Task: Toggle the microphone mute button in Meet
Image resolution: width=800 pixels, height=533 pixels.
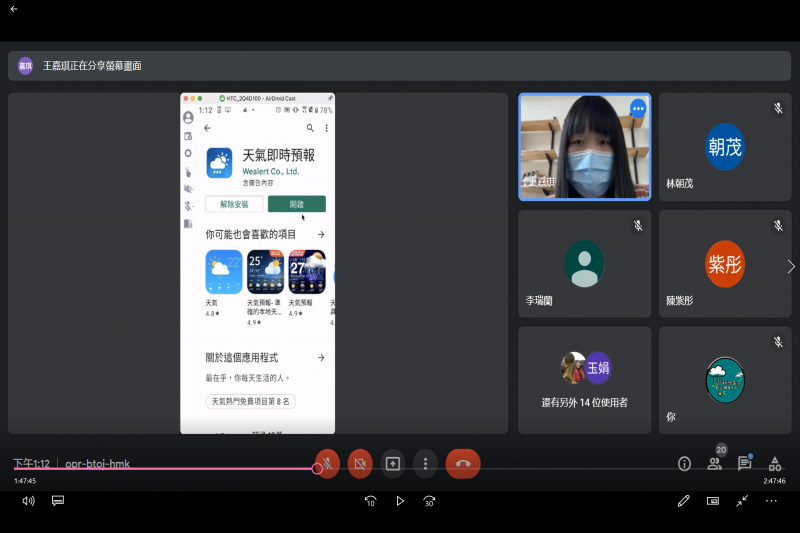Action: (x=328, y=464)
